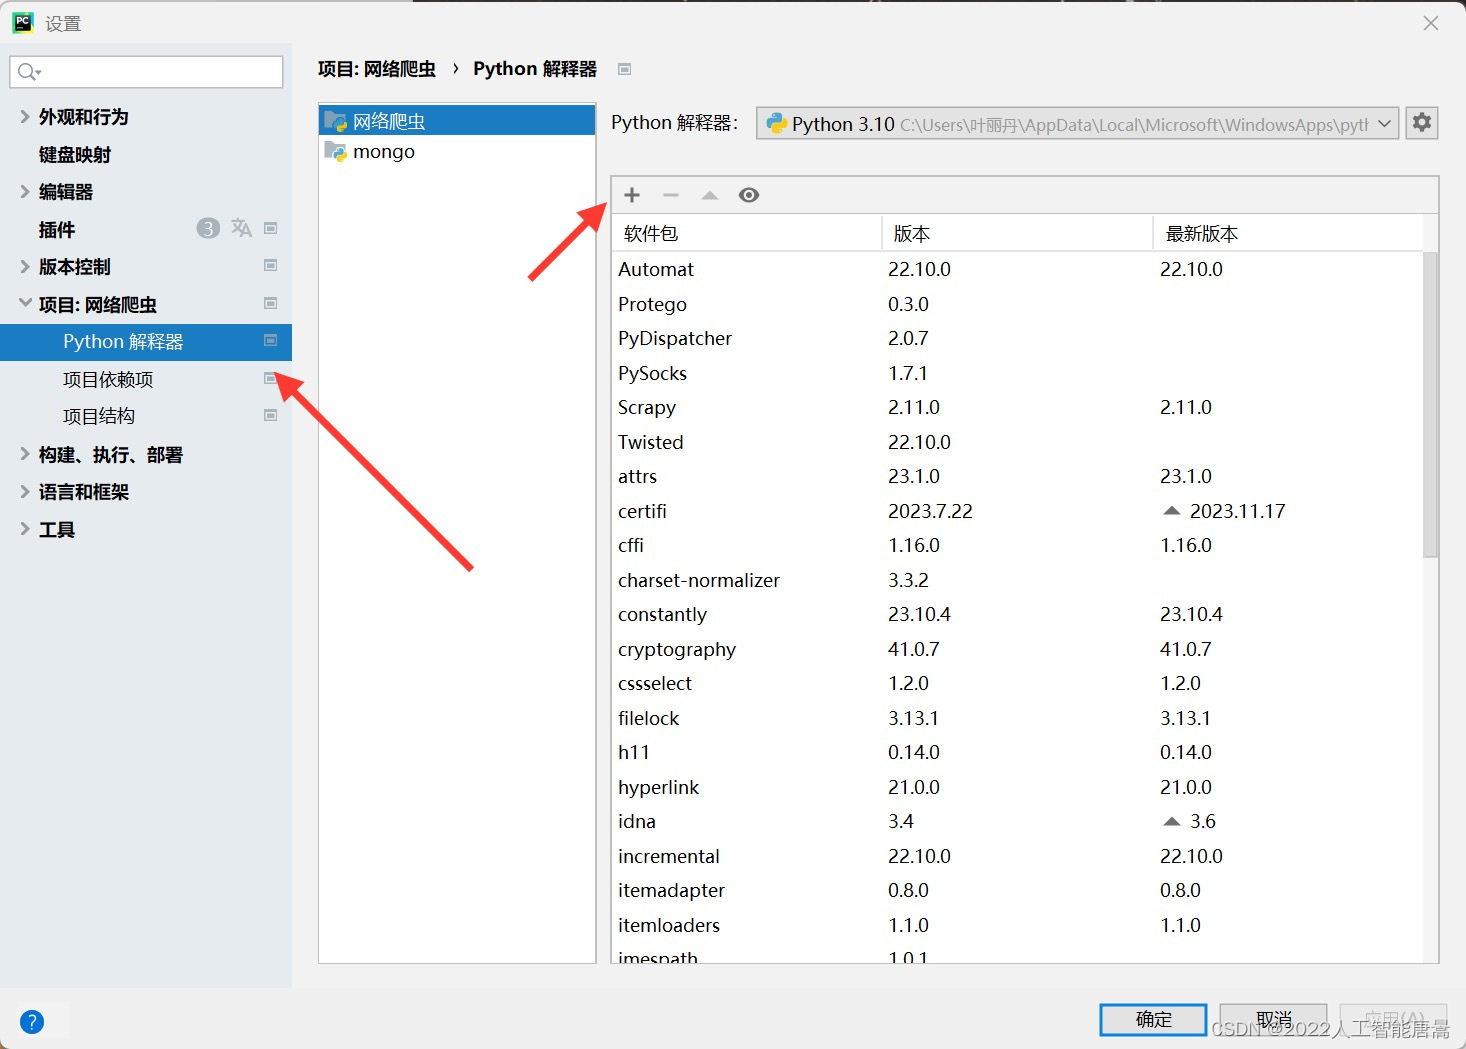Select the incremental package row
Viewport: 1466px width, 1049px height.
1017,856
